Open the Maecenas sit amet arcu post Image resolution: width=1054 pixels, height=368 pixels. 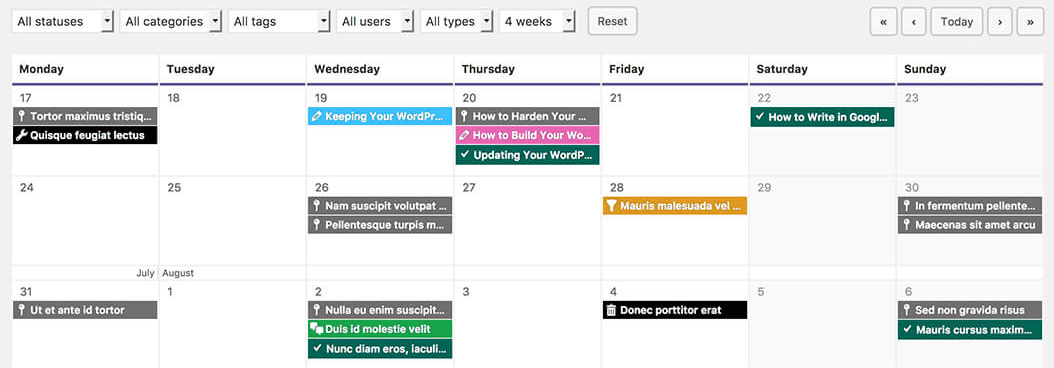(971, 224)
